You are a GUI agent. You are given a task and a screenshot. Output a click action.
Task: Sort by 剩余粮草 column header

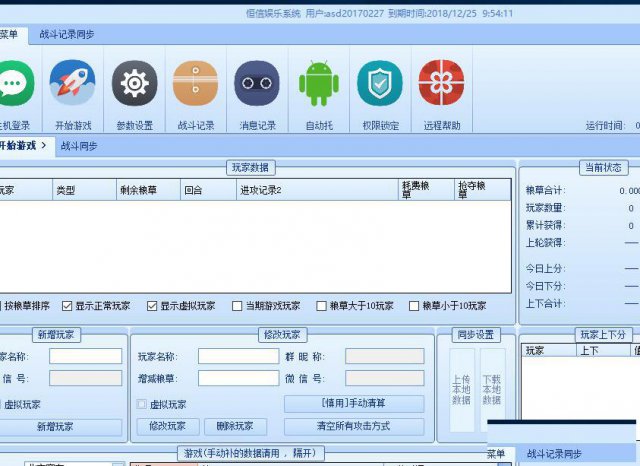pos(149,190)
